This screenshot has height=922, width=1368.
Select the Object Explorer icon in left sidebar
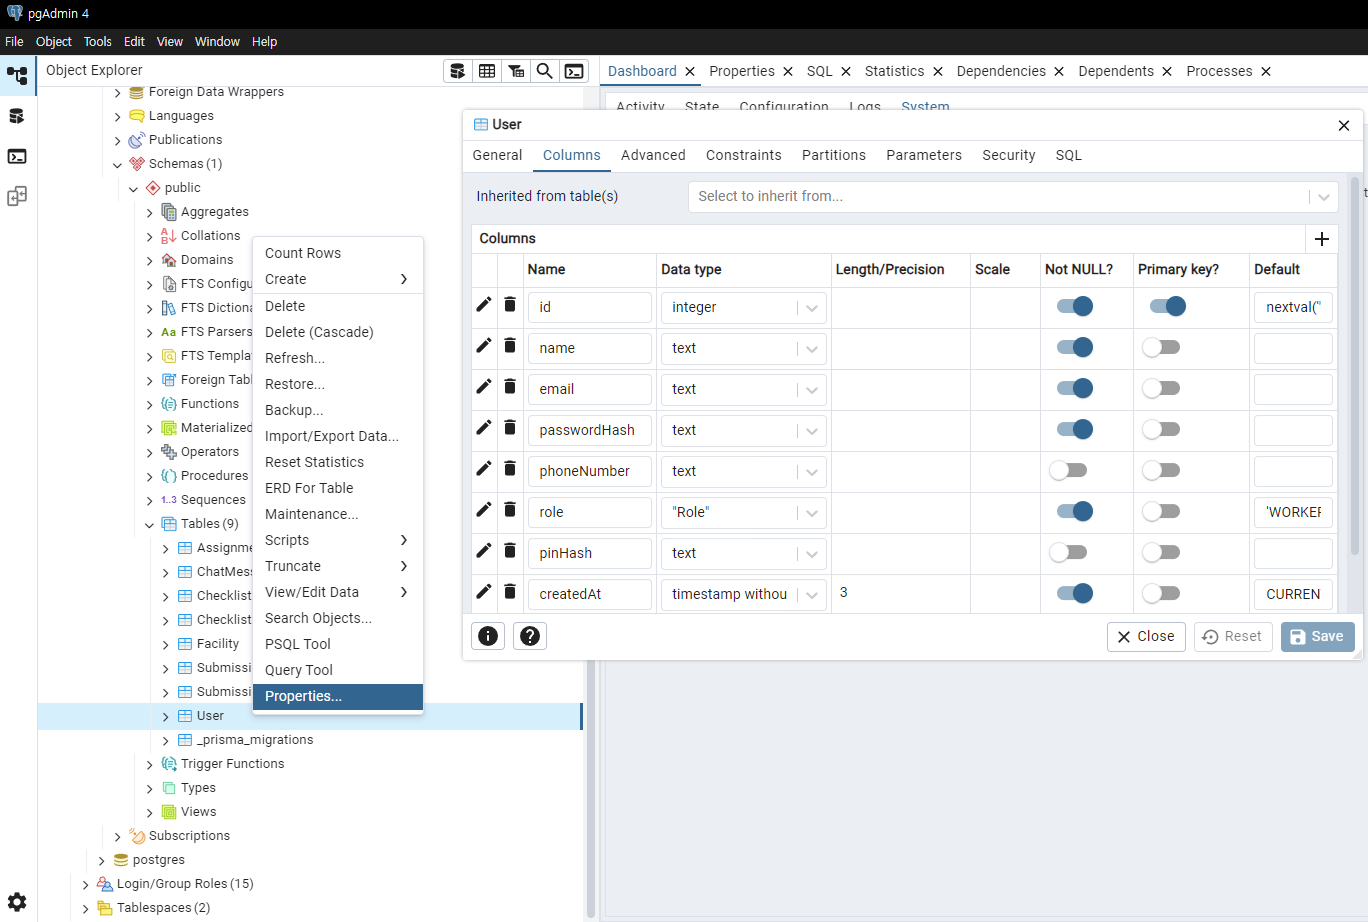point(17,76)
